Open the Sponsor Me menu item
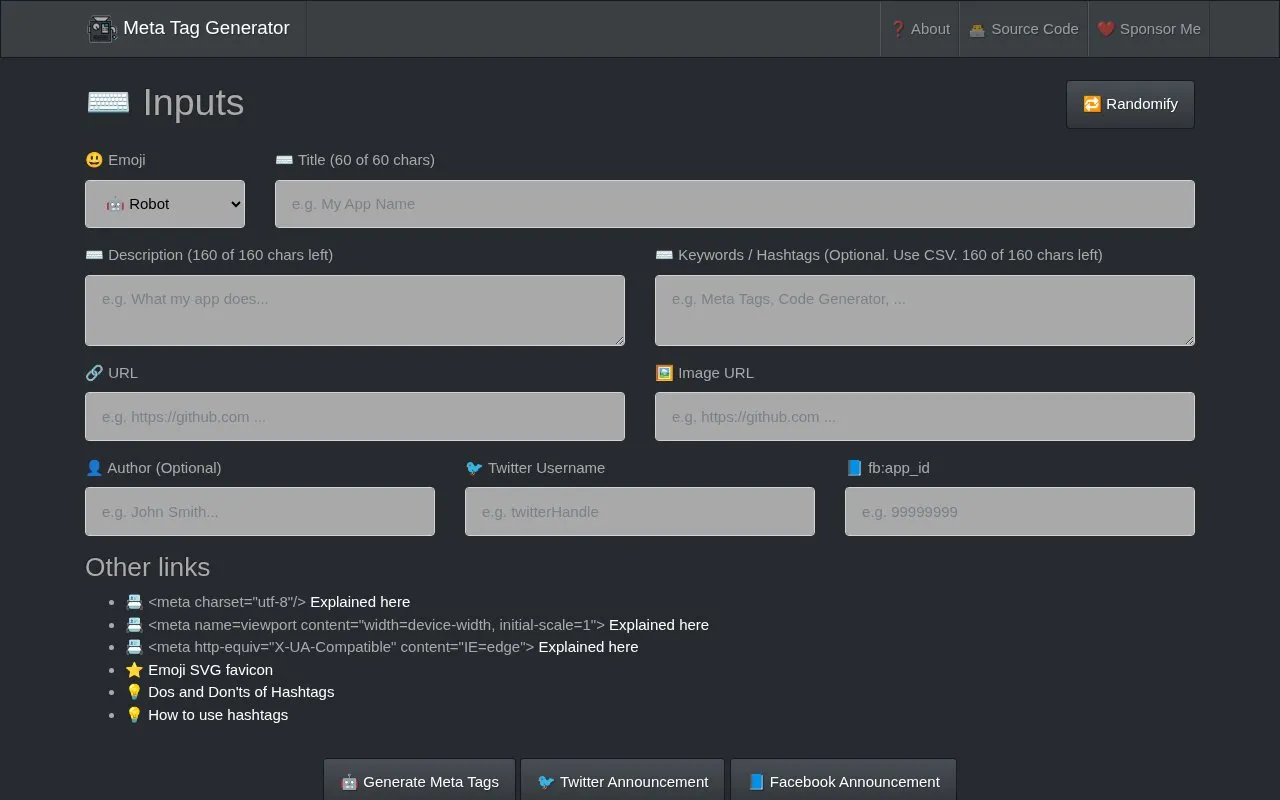Image resolution: width=1280 pixels, height=800 pixels. point(1149,29)
